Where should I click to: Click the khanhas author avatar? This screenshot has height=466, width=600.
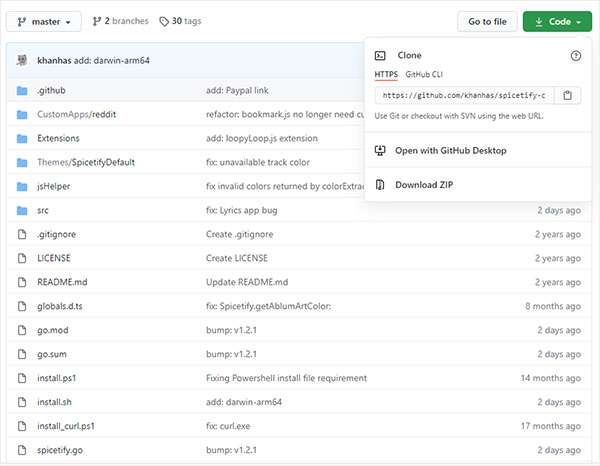click(x=22, y=60)
